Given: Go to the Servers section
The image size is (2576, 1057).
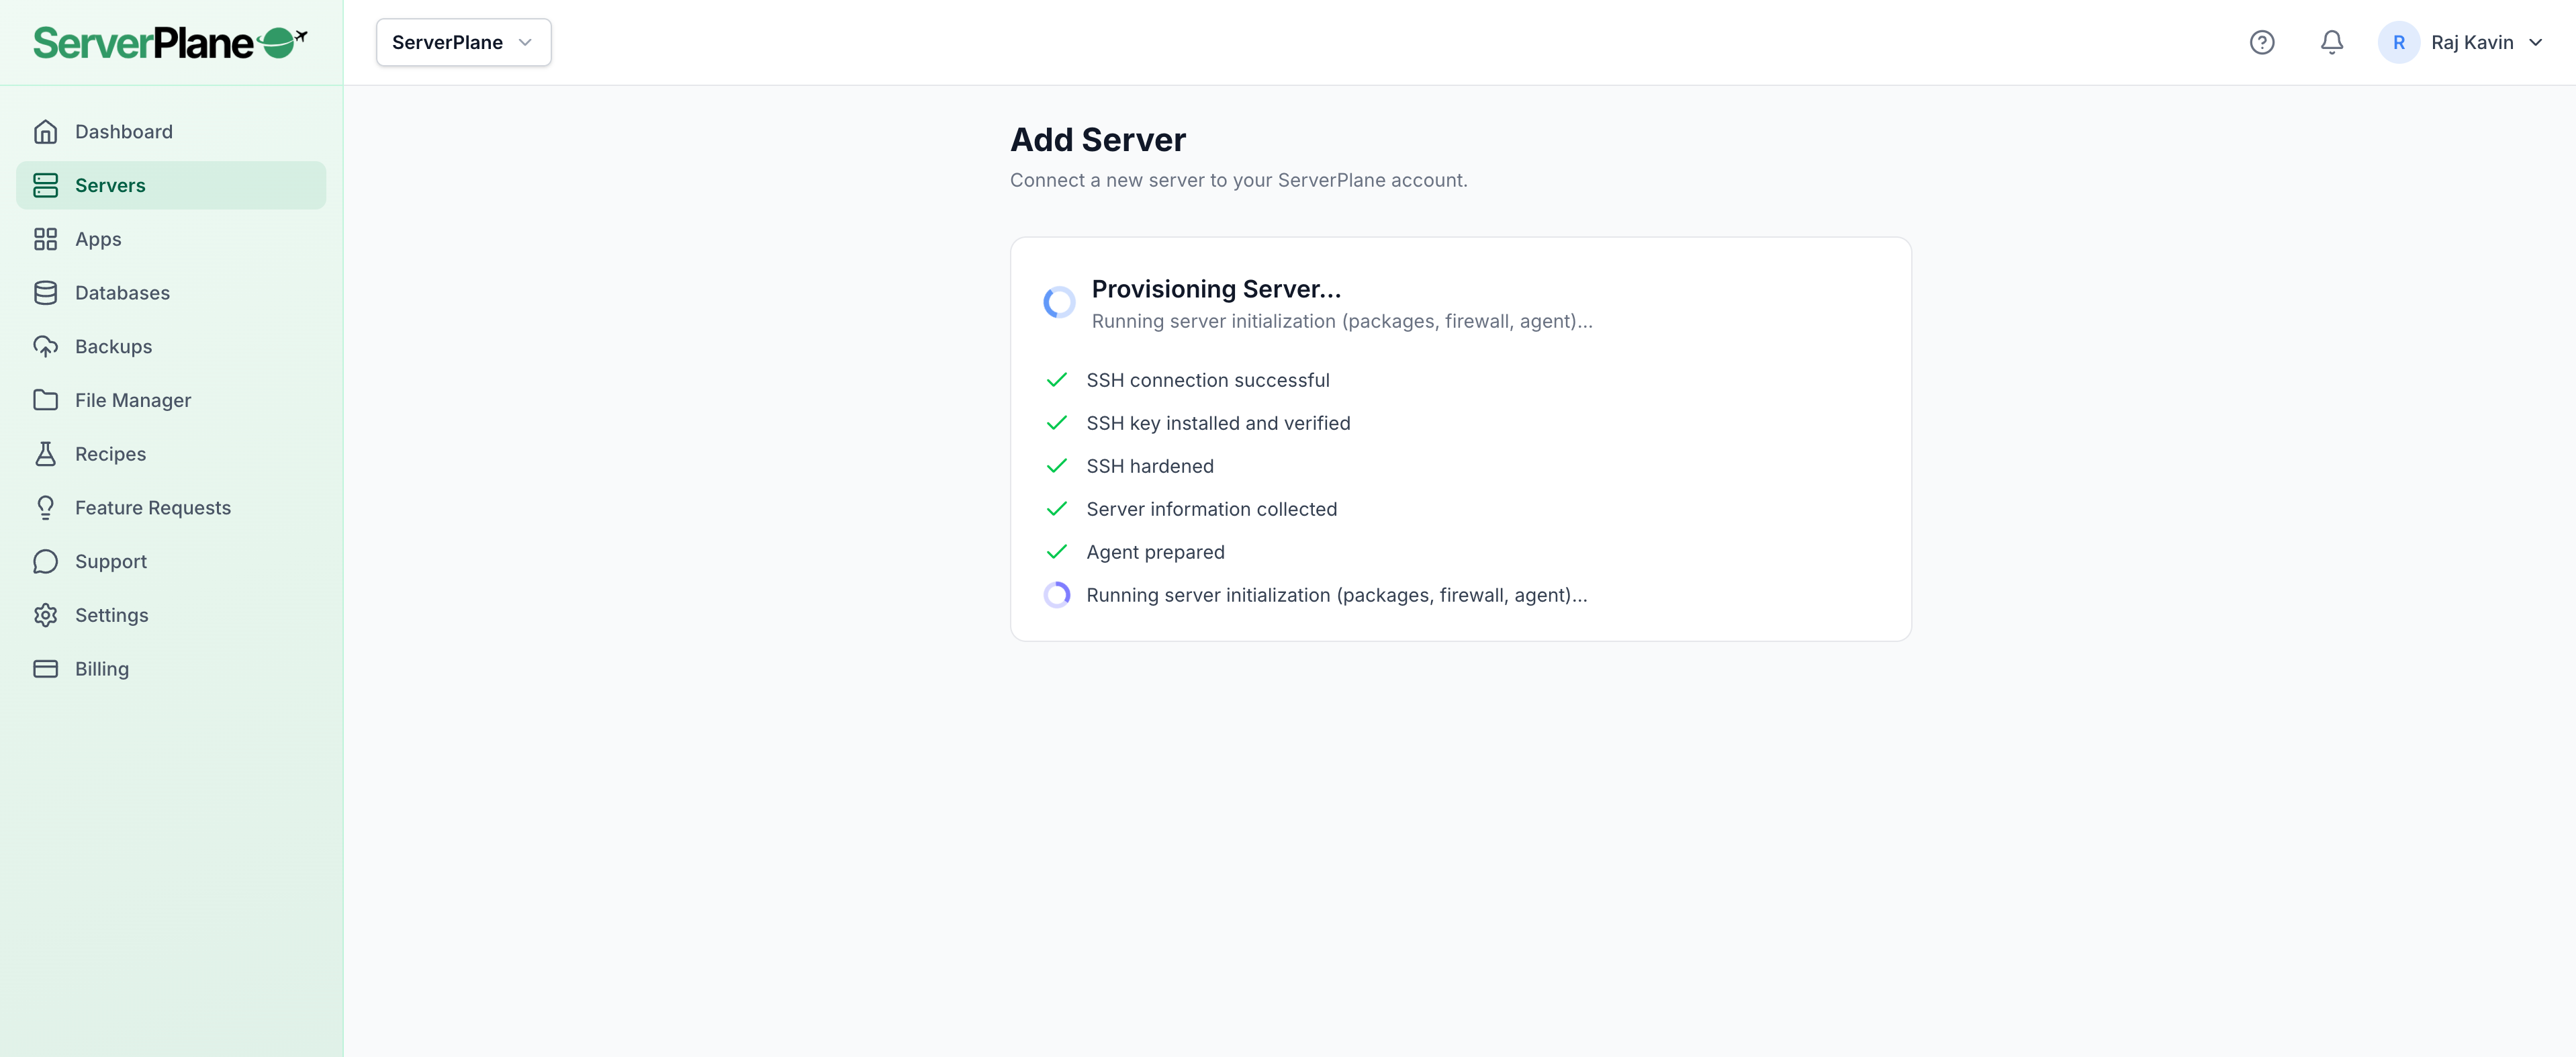Looking at the screenshot, I should tap(110, 185).
